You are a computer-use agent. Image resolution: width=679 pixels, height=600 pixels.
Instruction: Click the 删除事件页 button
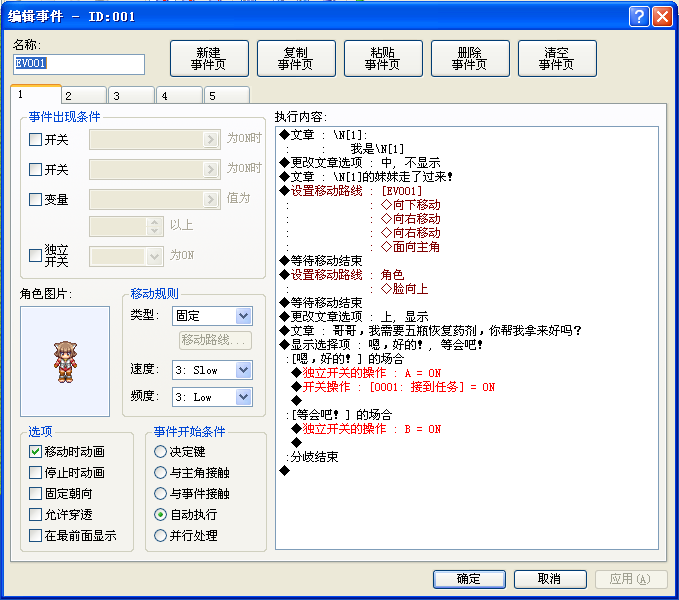470,58
